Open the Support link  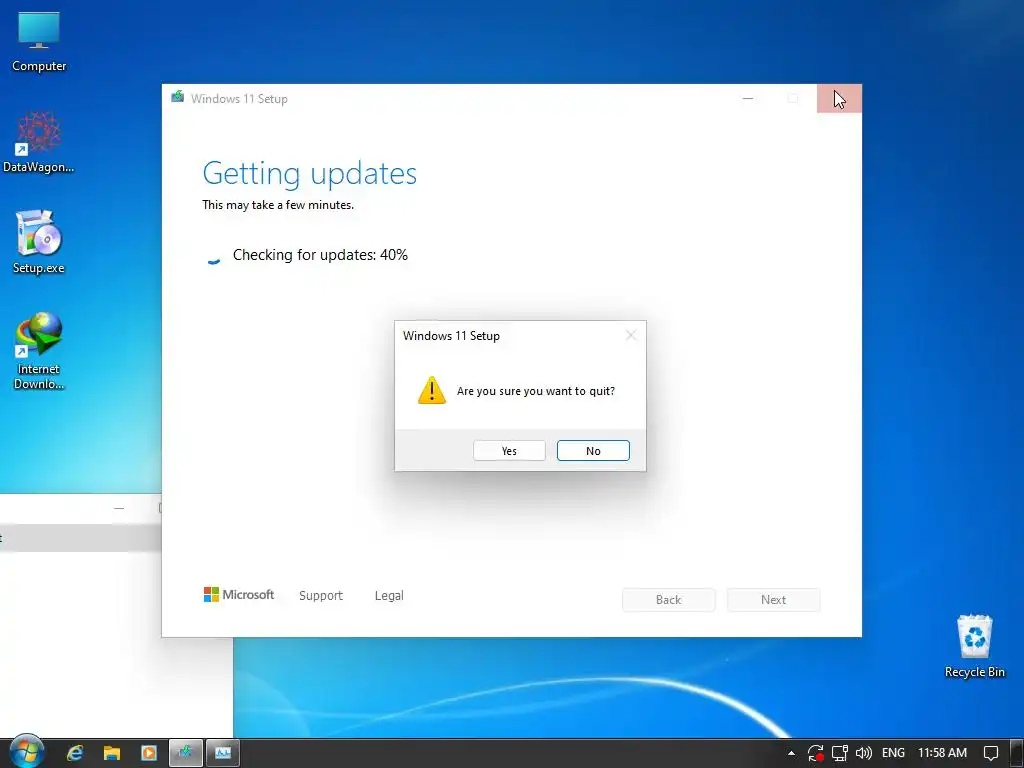pyautogui.click(x=321, y=596)
